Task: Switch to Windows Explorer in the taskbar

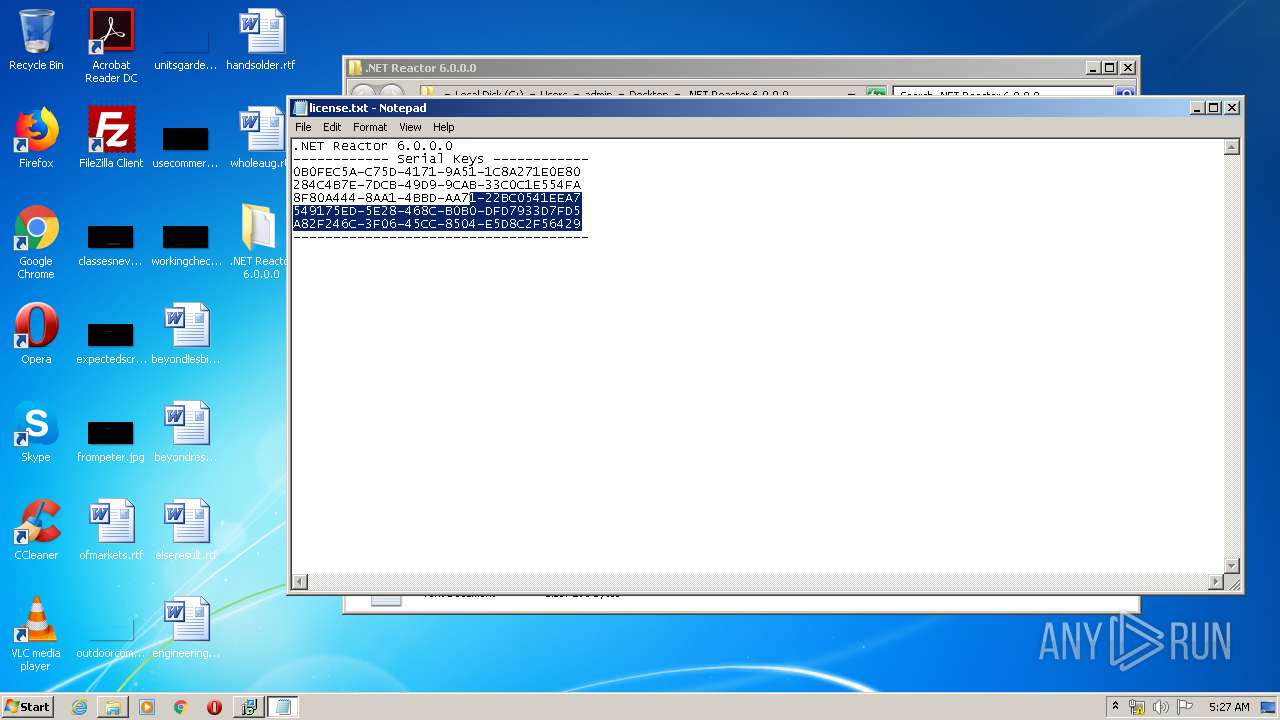Action: pyautogui.click(x=113, y=707)
